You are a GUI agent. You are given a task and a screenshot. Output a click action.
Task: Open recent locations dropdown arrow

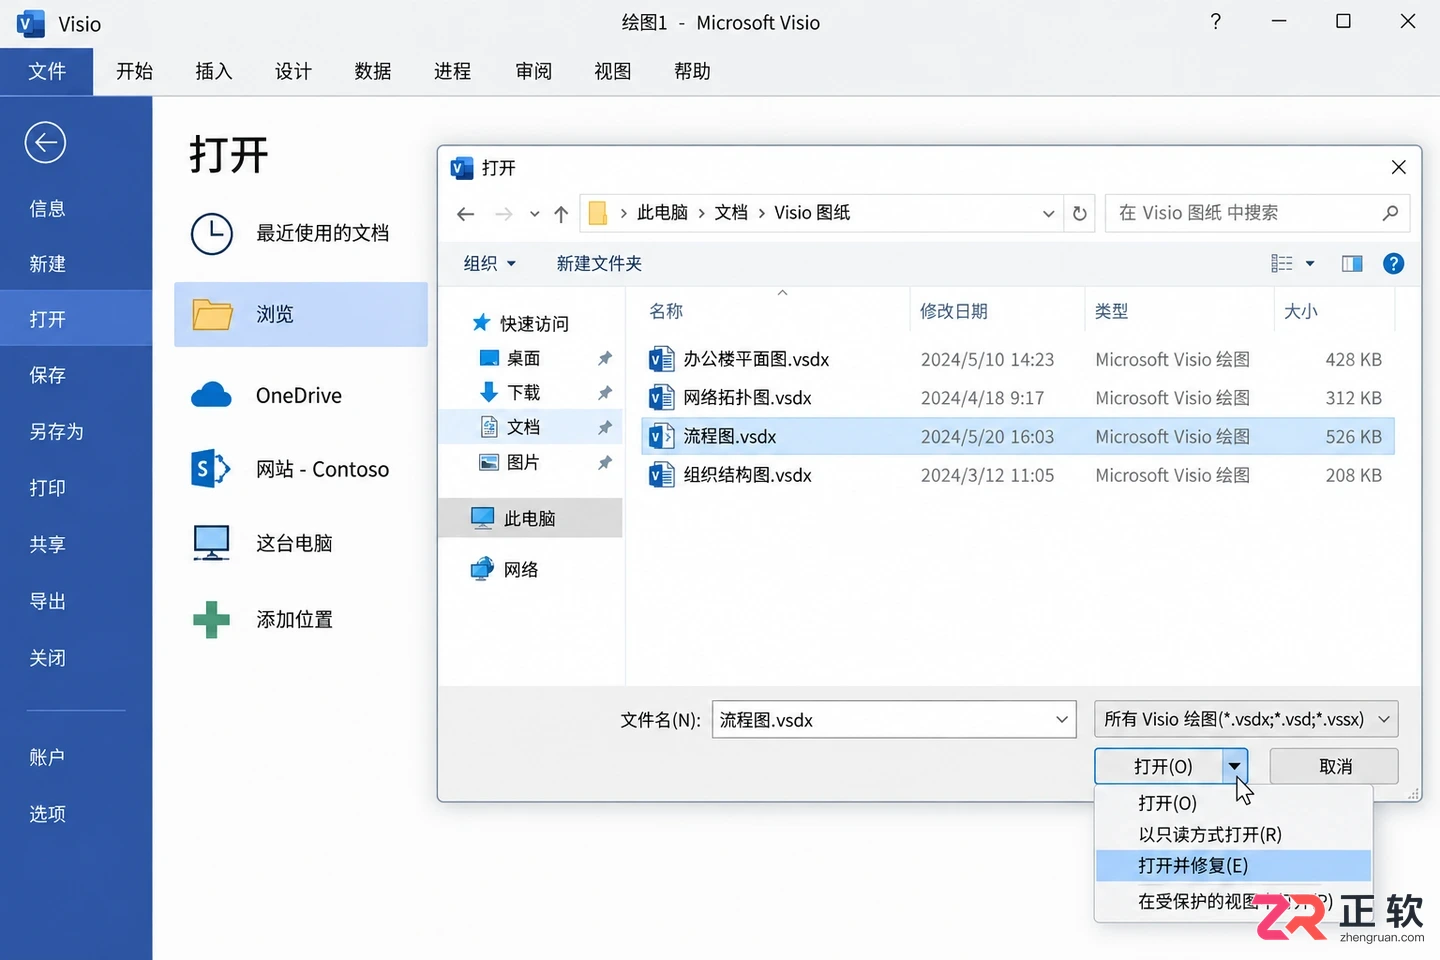pos(534,213)
